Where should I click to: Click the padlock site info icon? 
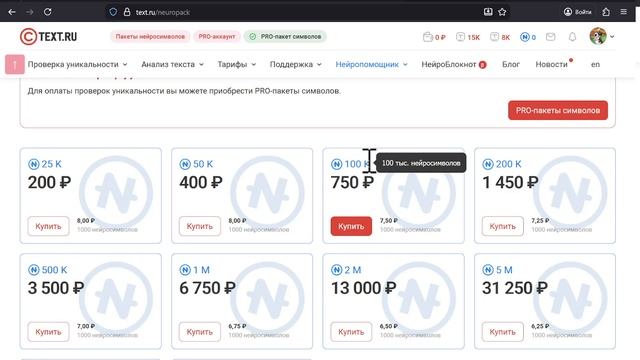127,12
